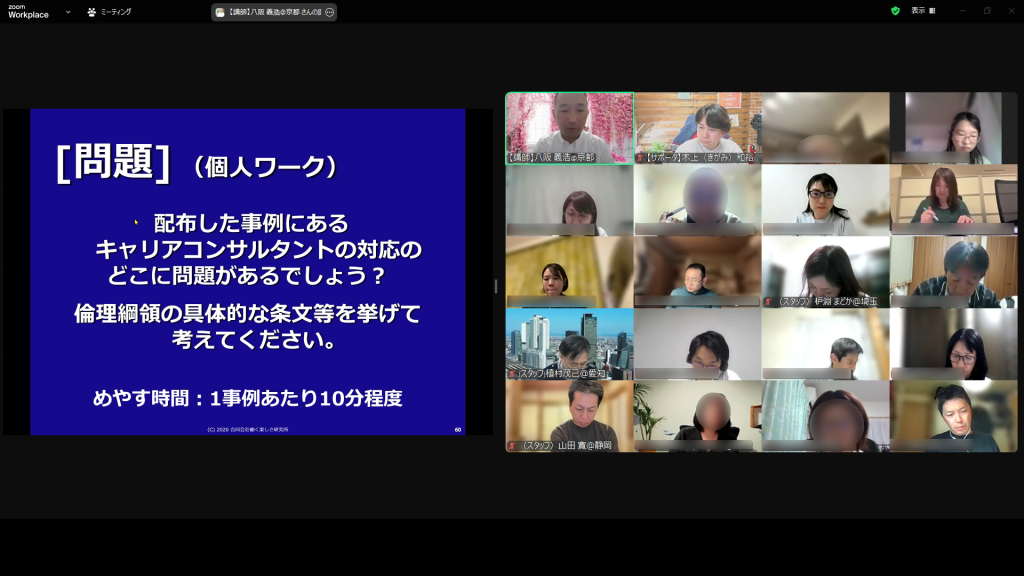
Task: Click the Zoom Workplace logo
Action: coord(27,11)
